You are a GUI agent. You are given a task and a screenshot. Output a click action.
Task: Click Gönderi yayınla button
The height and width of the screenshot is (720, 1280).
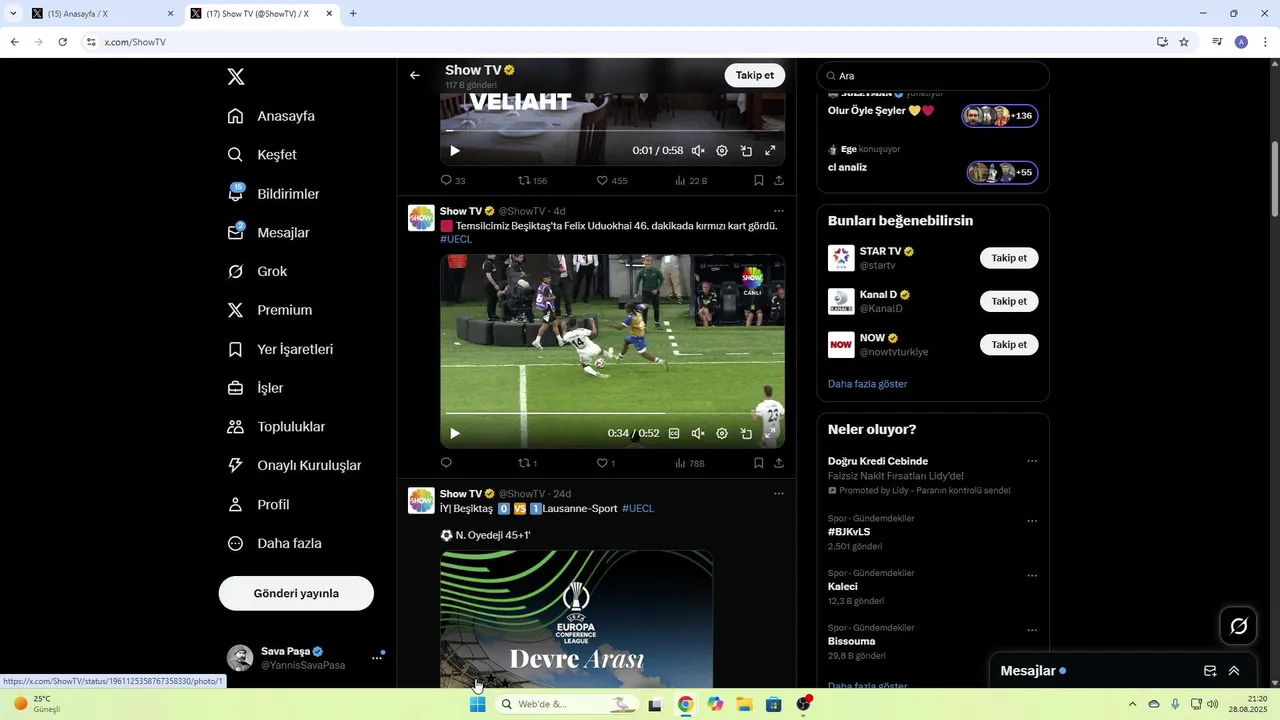[296, 593]
